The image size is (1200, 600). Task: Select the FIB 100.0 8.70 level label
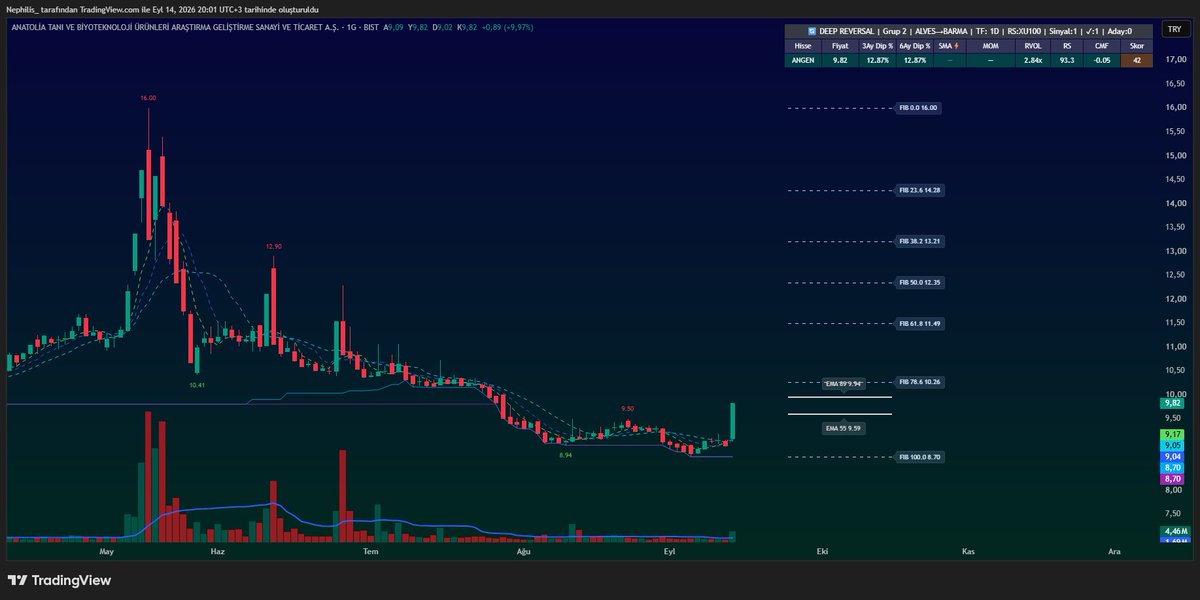920,457
